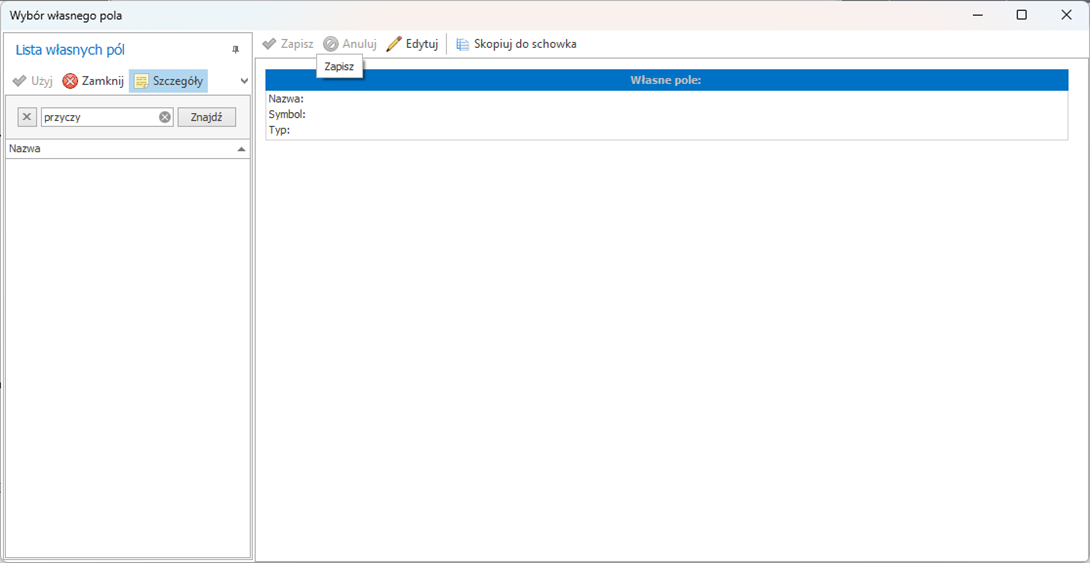Screen dimensions: 1090x563
Task: Click the Nazwa column header label
Action: click(25, 149)
